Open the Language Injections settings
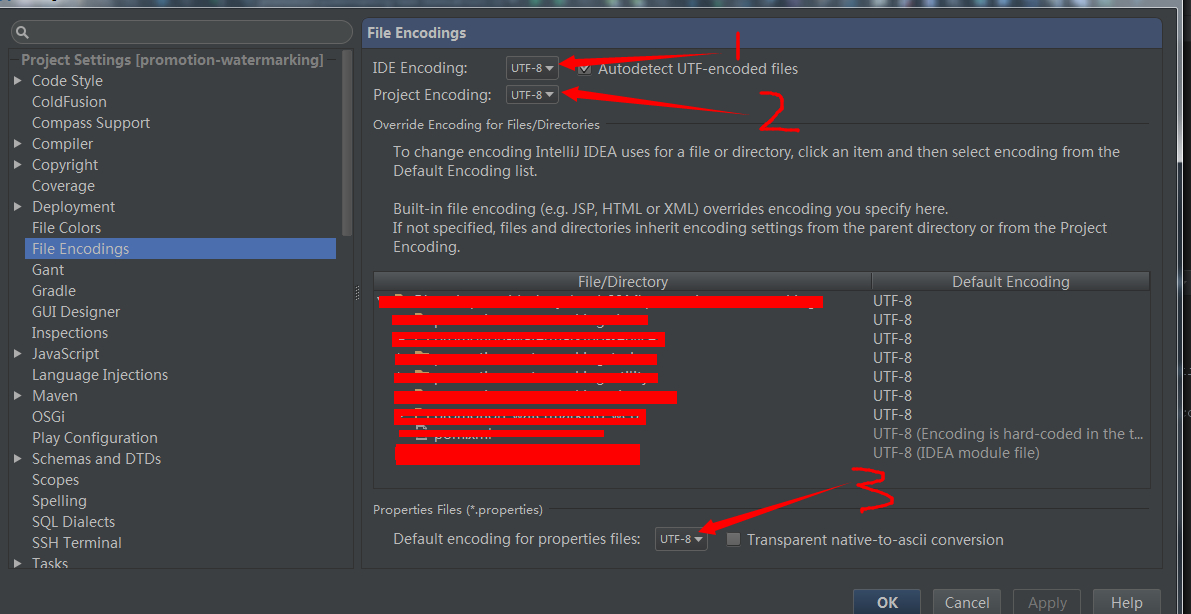This screenshot has width=1191, height=614. coord(100,375)
